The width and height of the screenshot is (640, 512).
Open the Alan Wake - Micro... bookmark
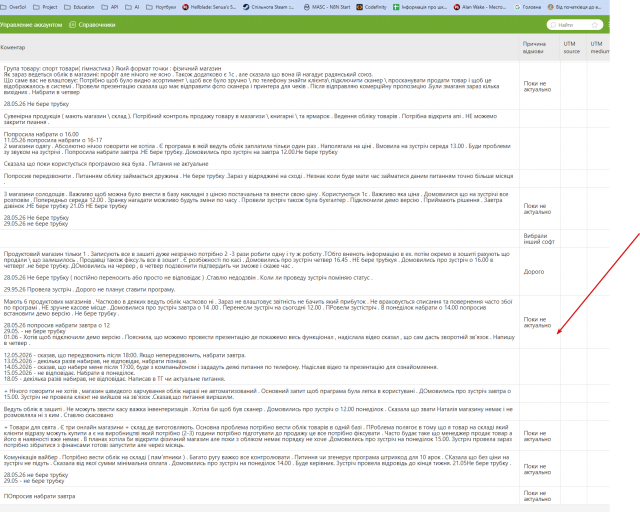pyautogui.click(x=480, y=7)
